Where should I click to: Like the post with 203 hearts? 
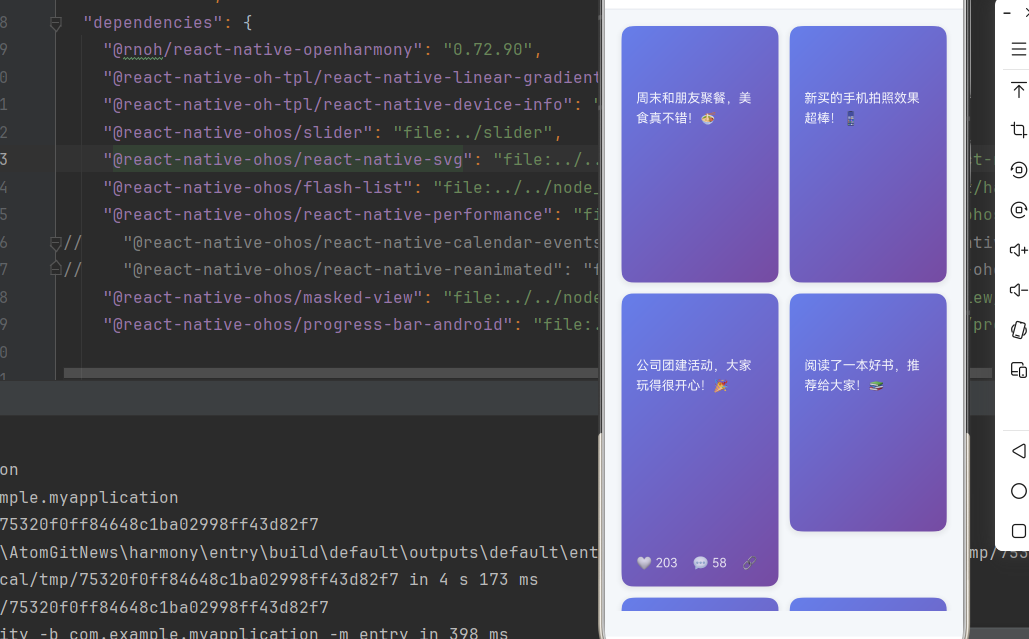coord(657,563)
